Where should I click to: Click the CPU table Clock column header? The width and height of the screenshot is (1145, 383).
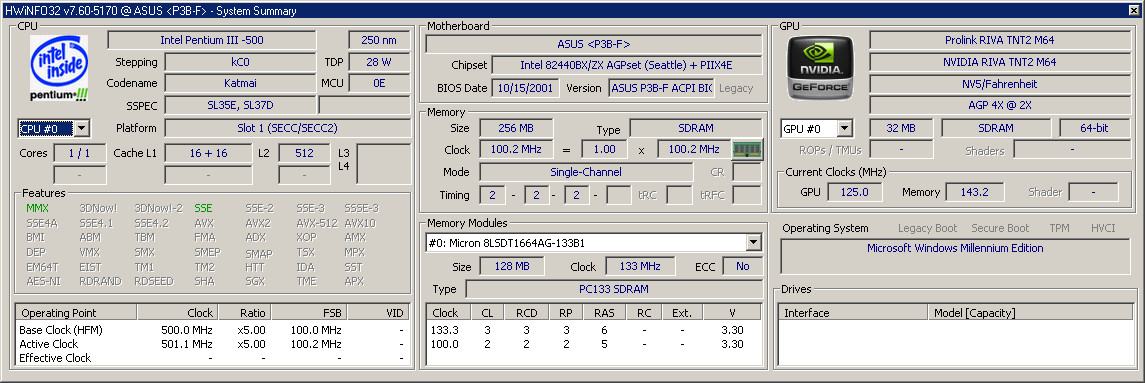coord(177,313)
